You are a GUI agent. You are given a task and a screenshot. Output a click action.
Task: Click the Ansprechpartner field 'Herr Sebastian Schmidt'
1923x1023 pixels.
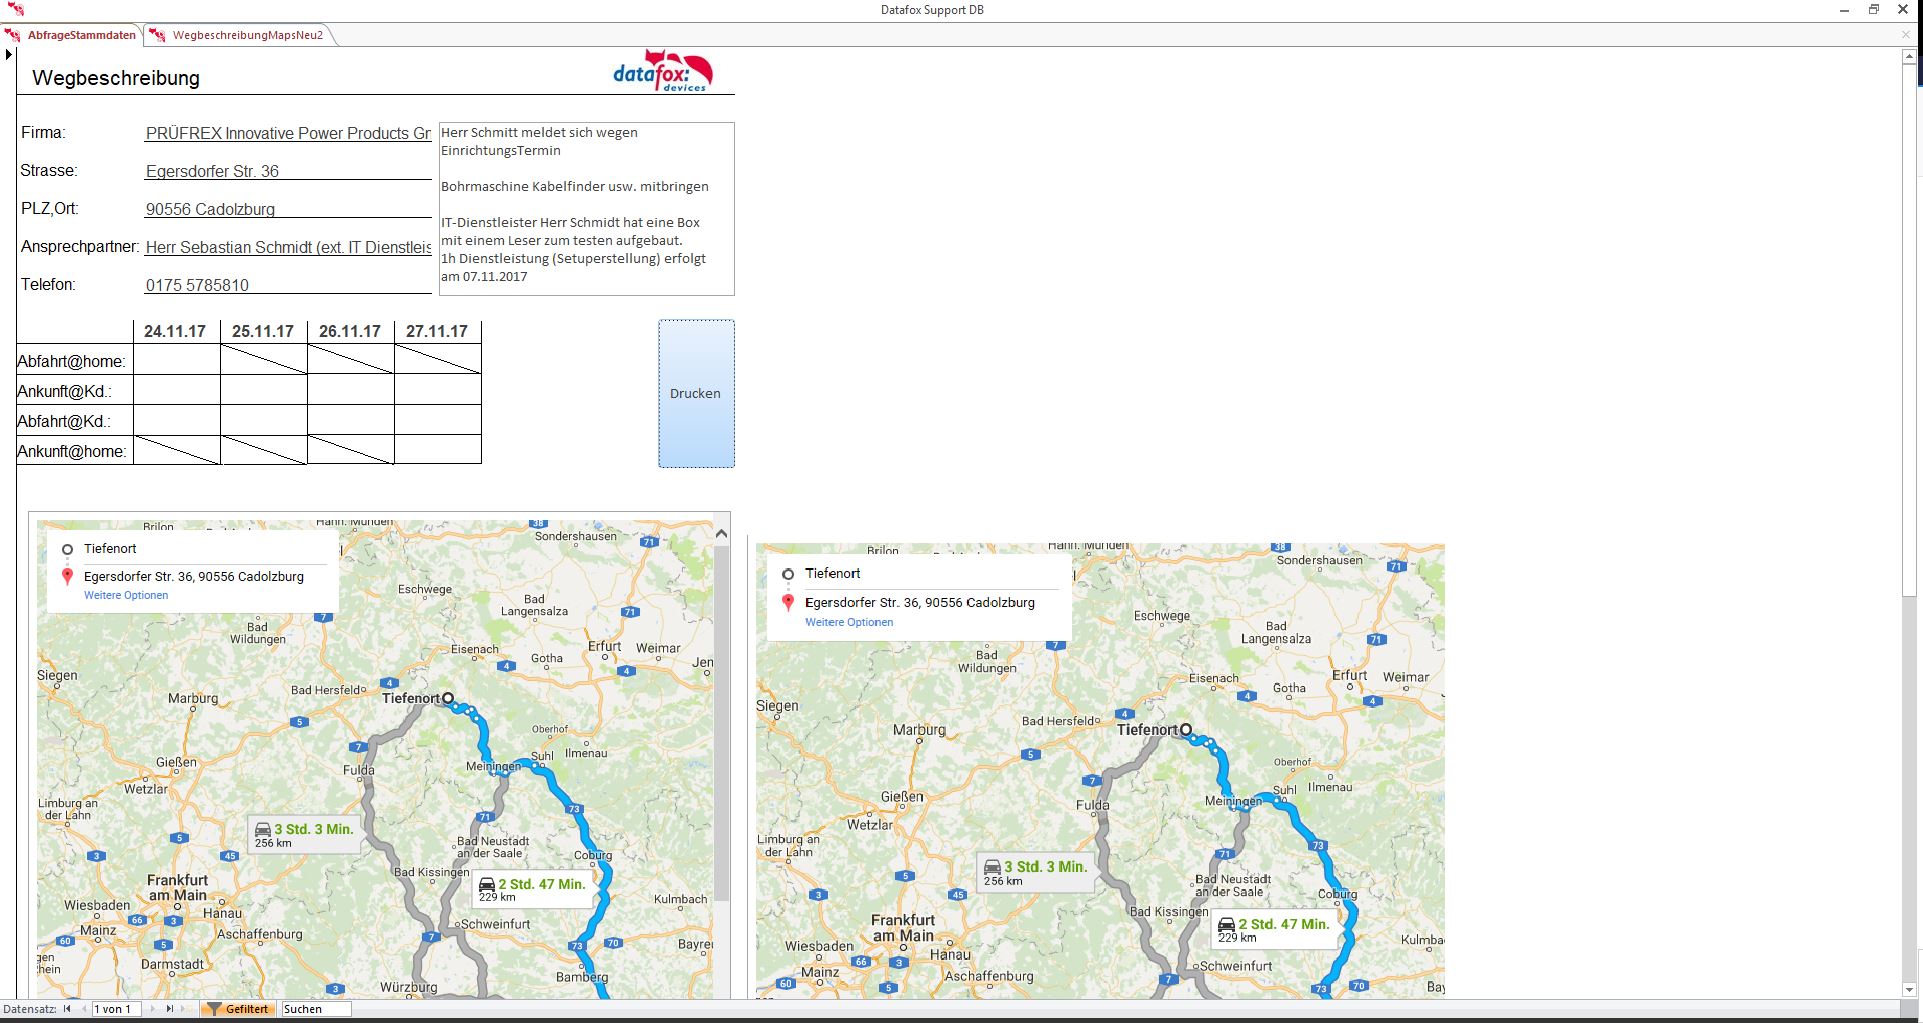click(x=288, y=247)
